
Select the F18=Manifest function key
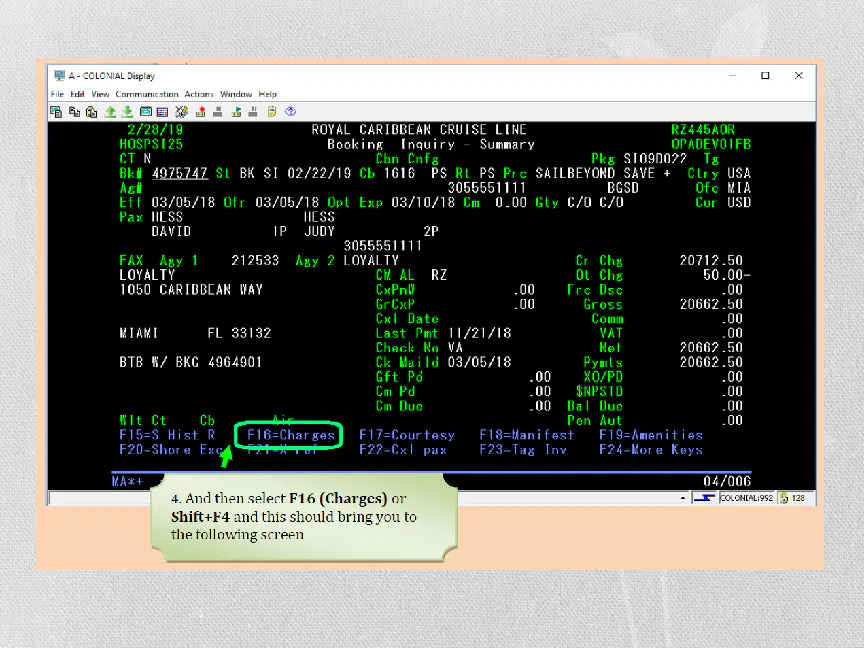pyautogui.click(x=527, y=435)
